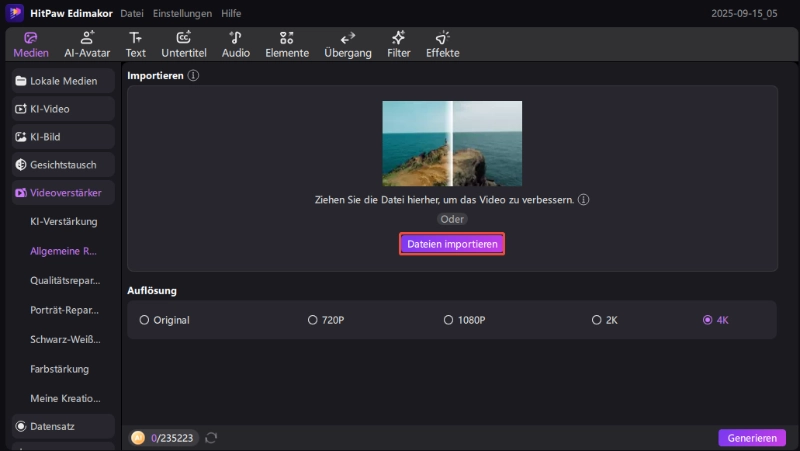Select Videoverstärker in sidebar
This screenshot has width=800, height=451.
click(x=63, y=193)
